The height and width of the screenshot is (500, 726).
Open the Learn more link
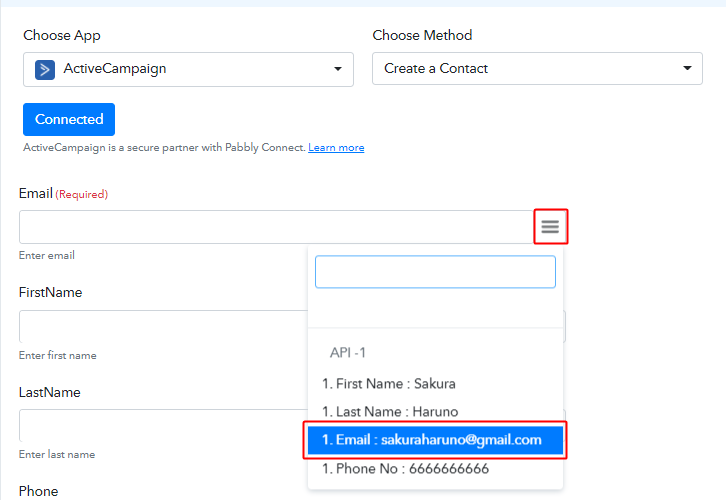tap(336, 148)
